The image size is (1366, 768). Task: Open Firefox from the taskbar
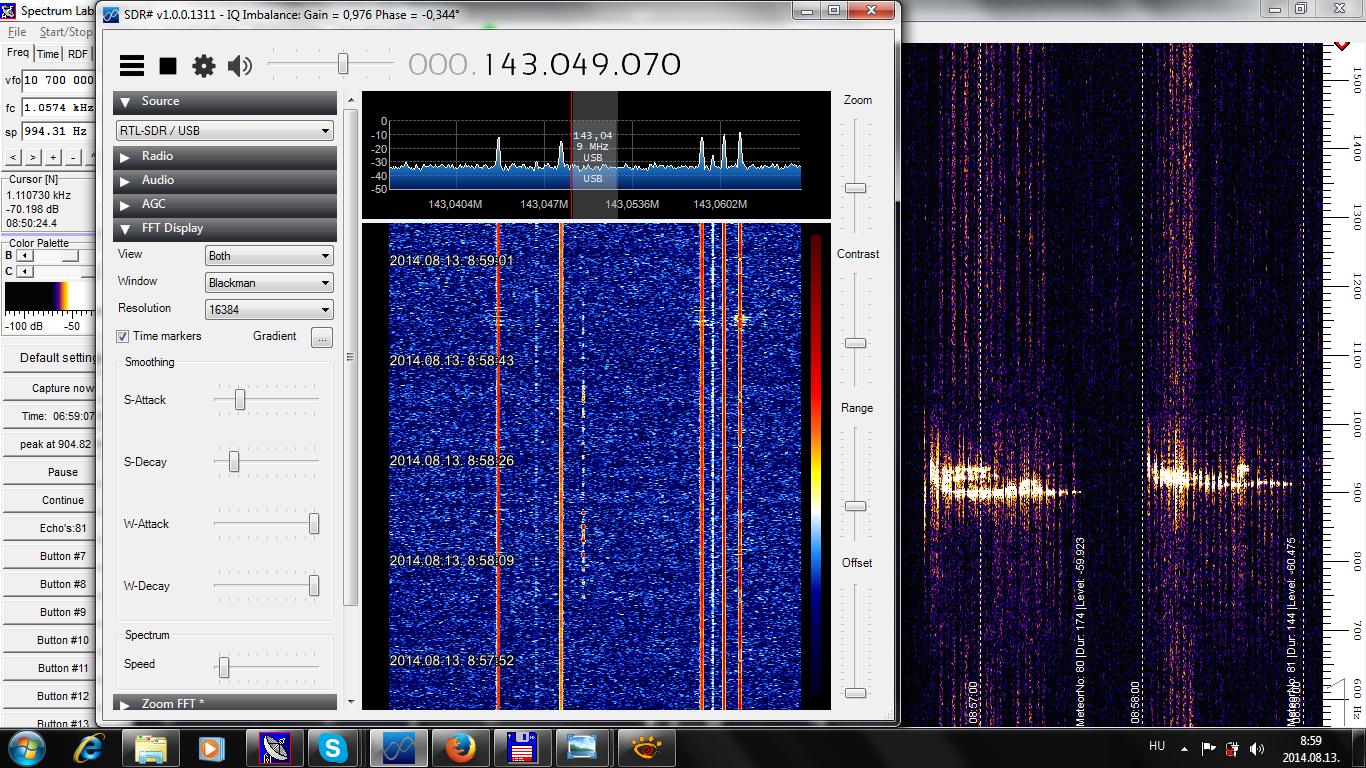point(459,748)
